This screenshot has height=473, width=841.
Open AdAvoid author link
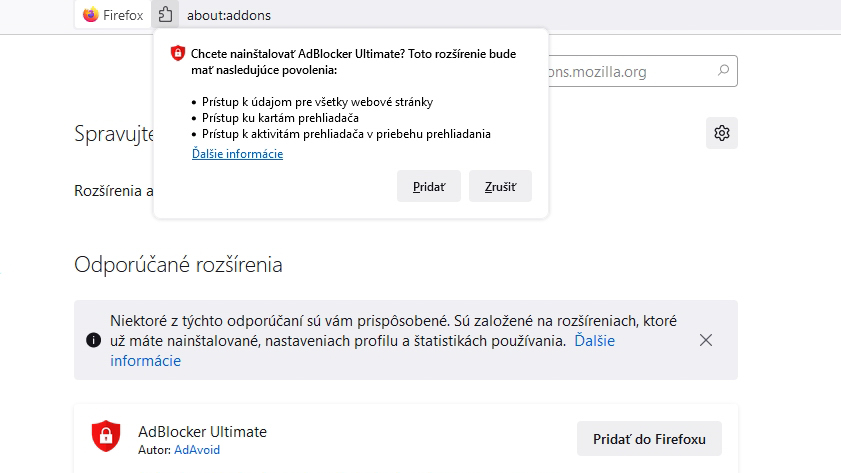(197, 450)
